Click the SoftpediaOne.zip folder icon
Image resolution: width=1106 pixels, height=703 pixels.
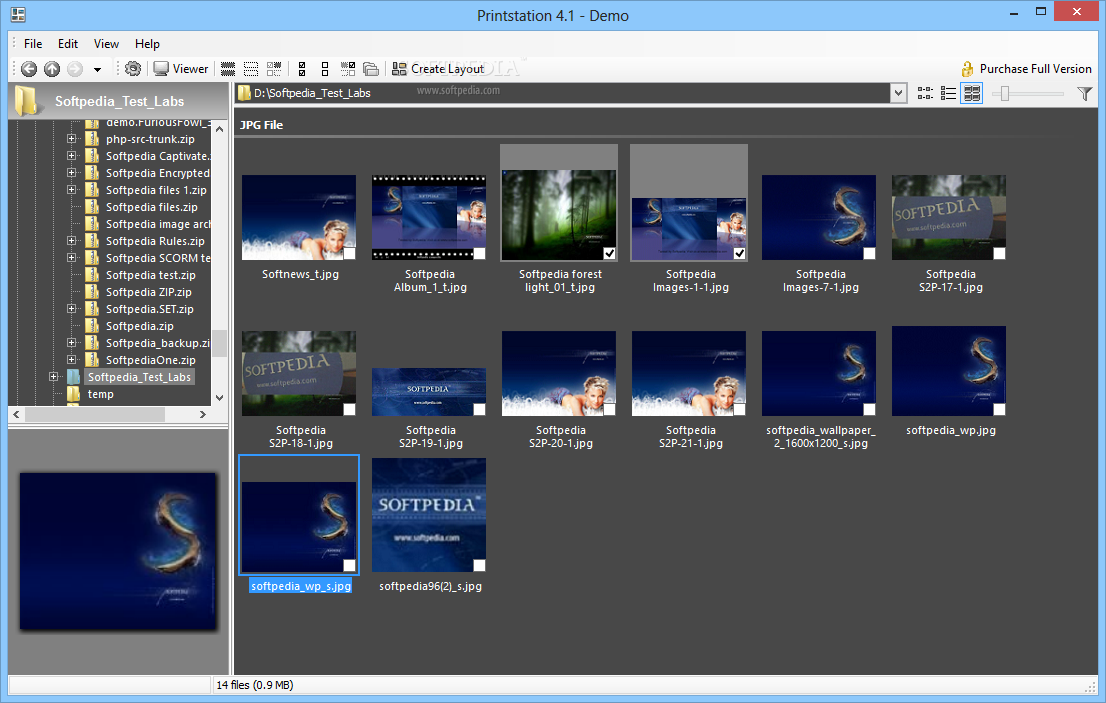pos(92,360)
